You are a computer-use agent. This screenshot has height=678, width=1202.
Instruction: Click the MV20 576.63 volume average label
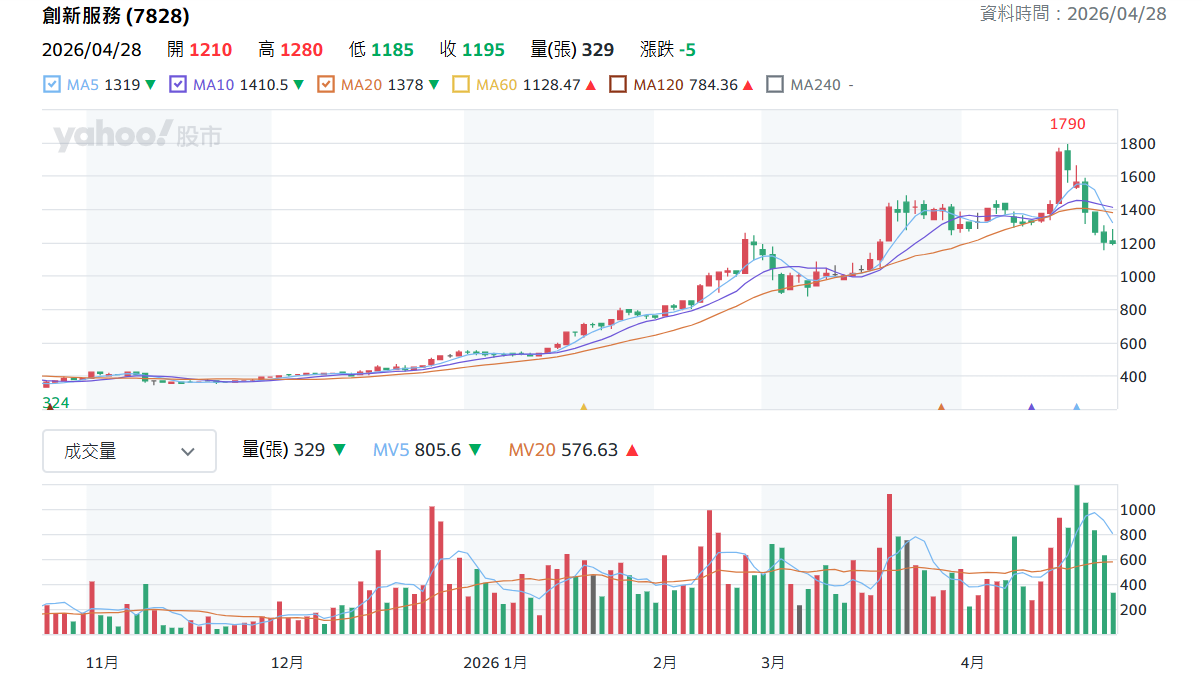click(x=562, y=450)
